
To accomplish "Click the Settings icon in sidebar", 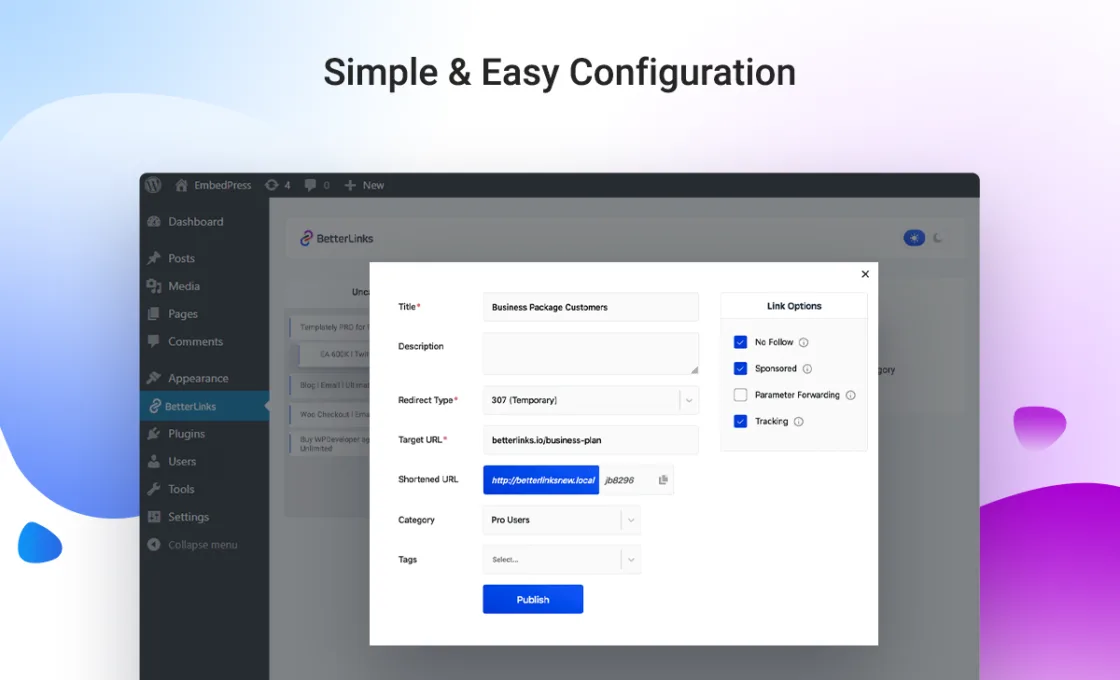I will coord(154,516).
